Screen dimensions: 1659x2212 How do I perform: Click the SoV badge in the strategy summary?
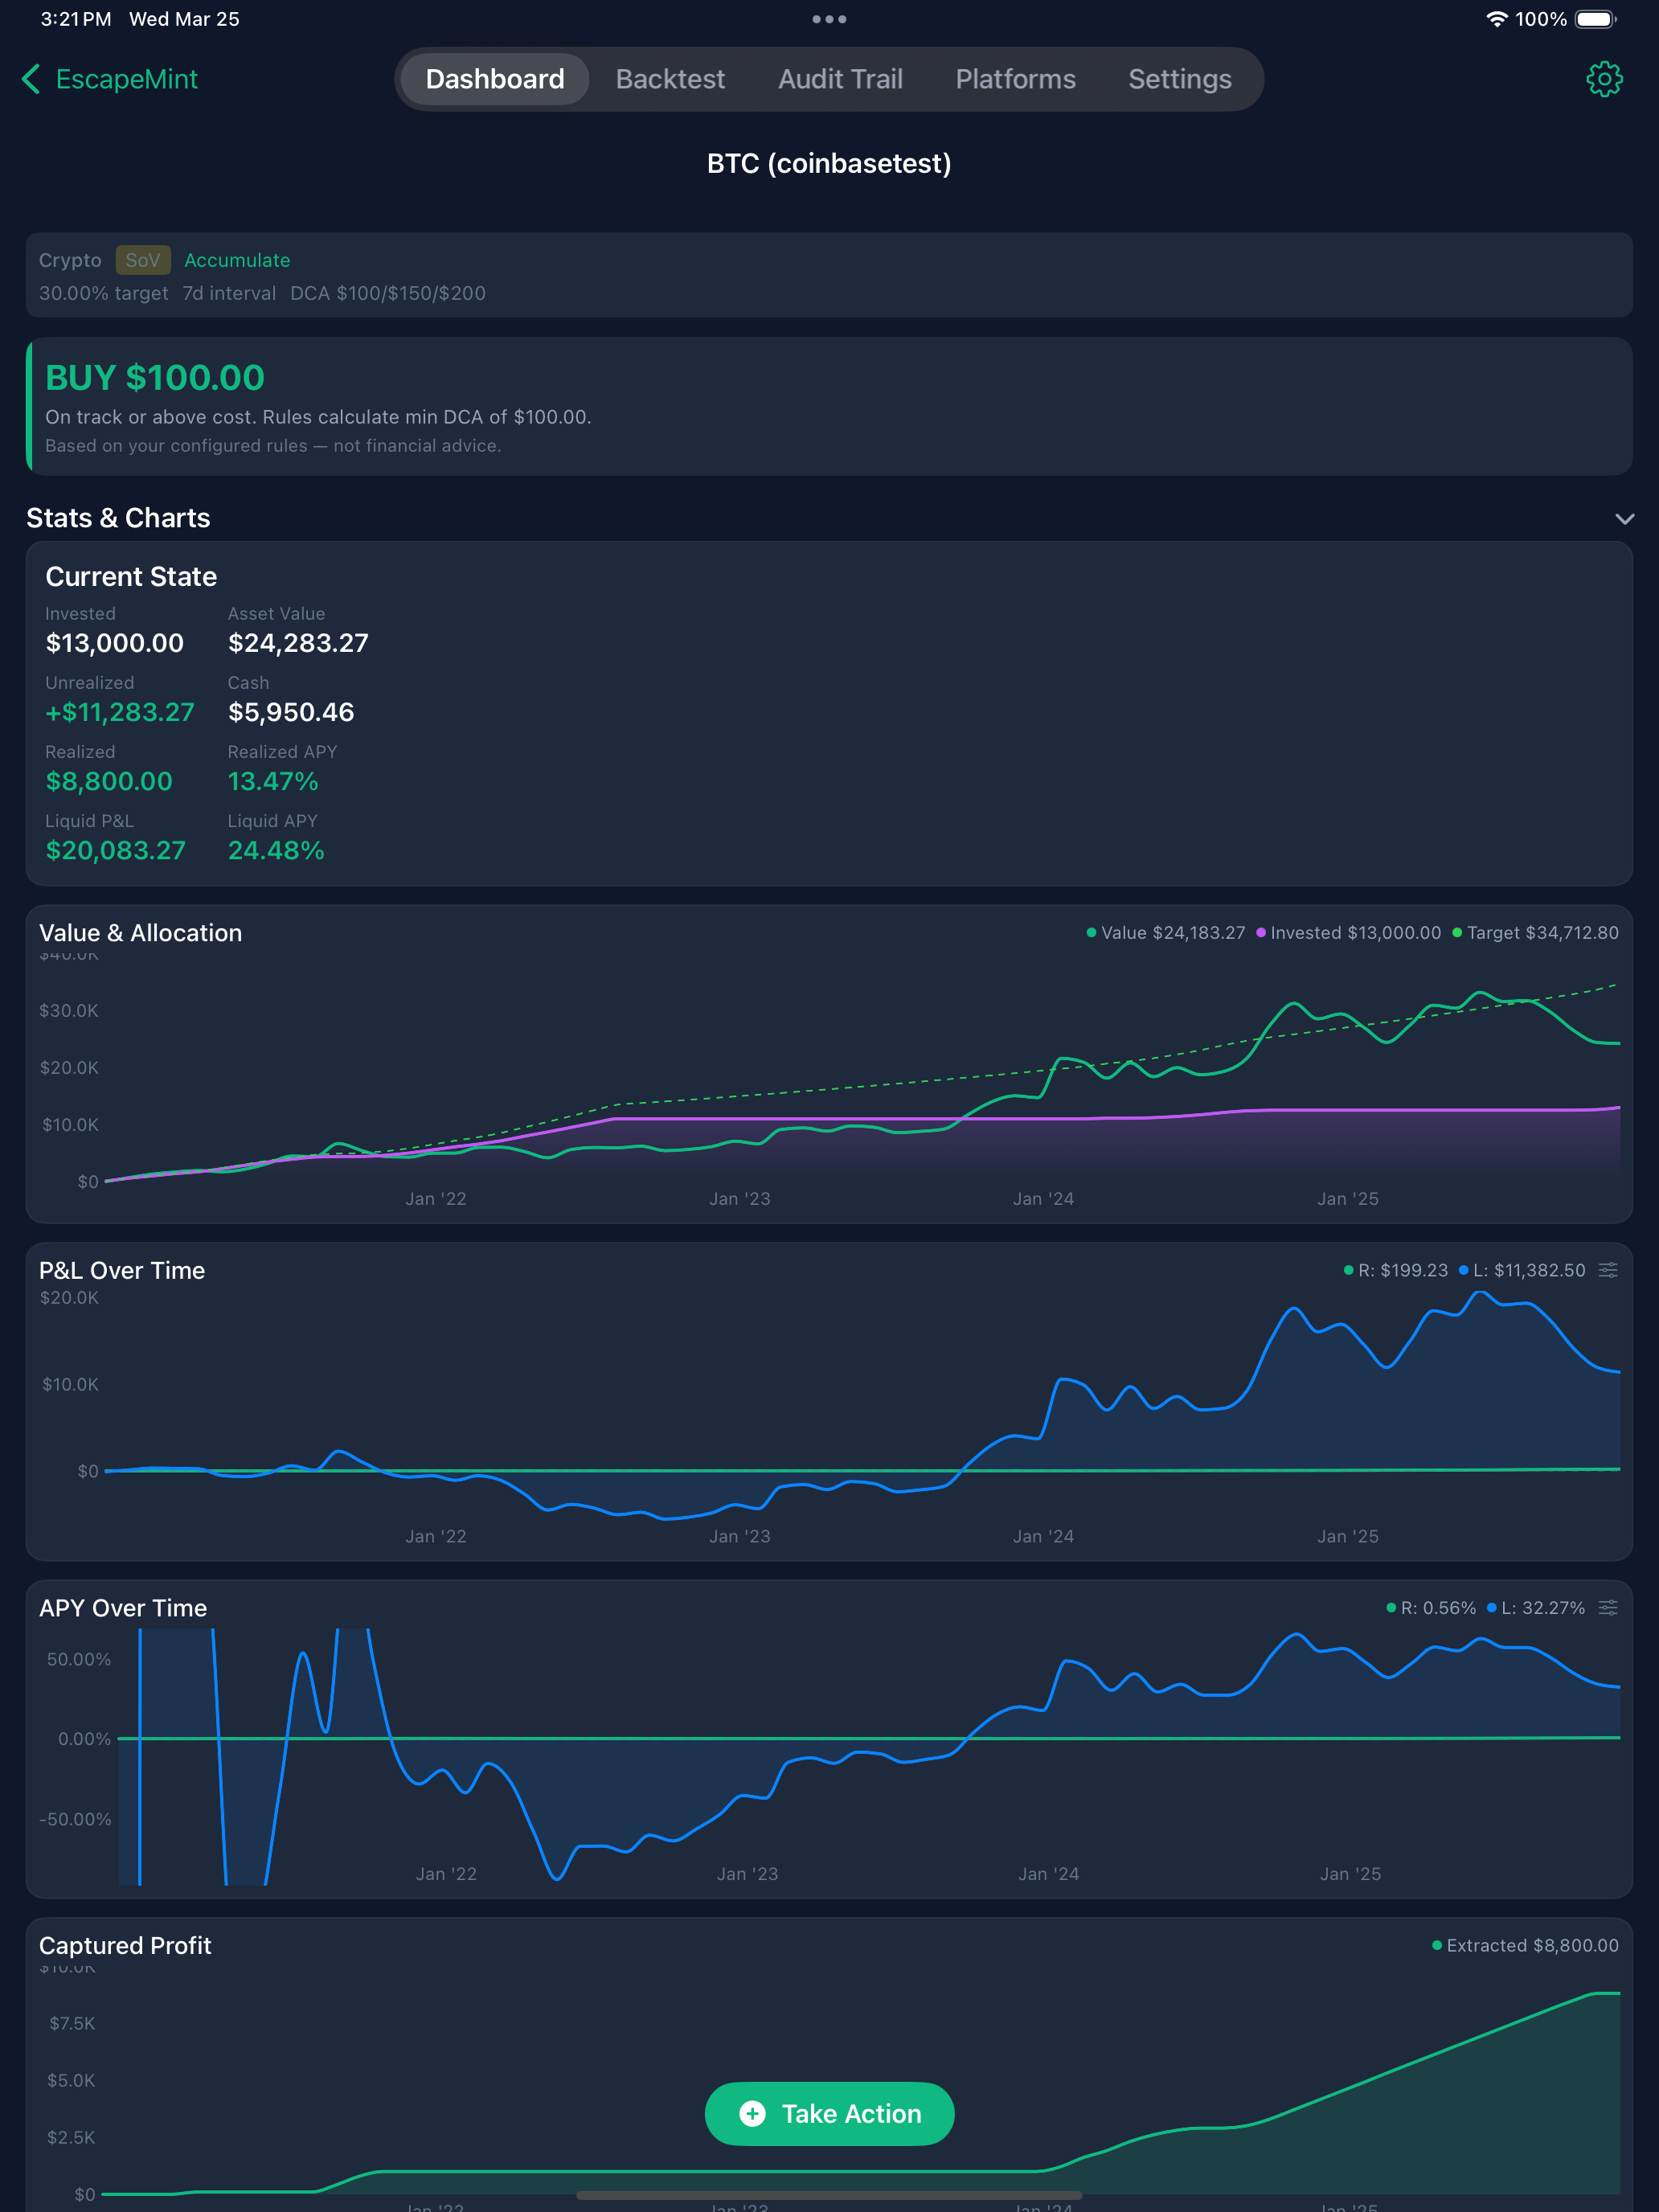click(143, 260)
